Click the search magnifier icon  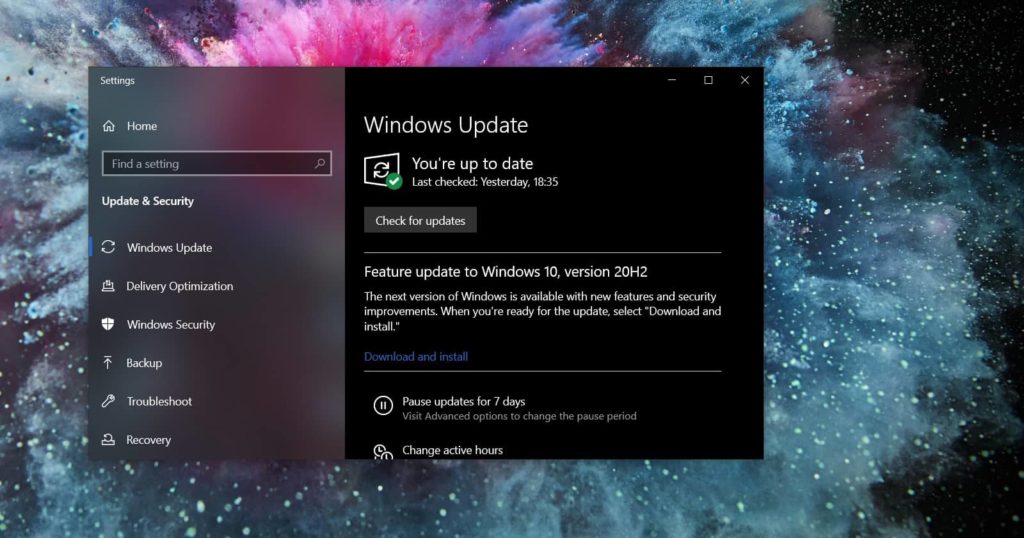(x=320, y=163)
